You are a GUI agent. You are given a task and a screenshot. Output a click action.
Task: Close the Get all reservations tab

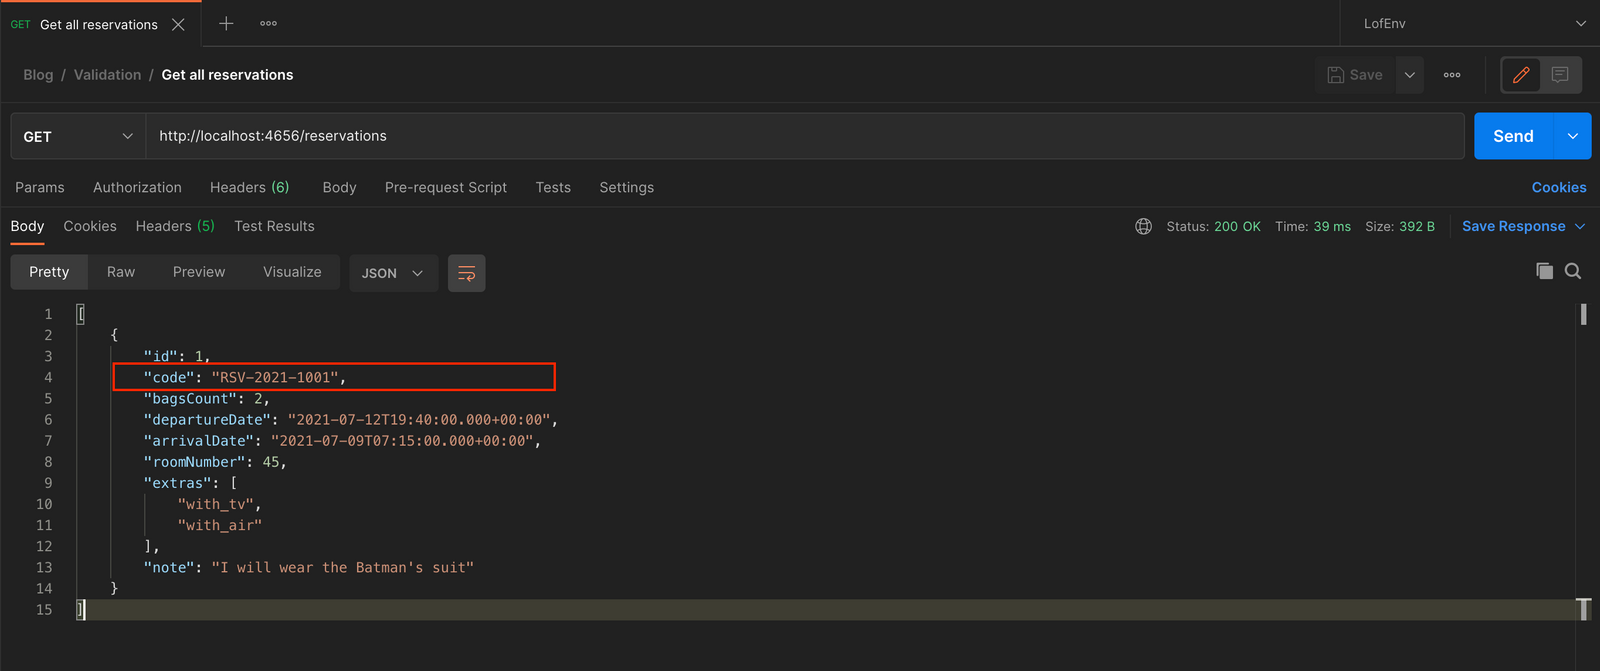click(x=178, y=24)
